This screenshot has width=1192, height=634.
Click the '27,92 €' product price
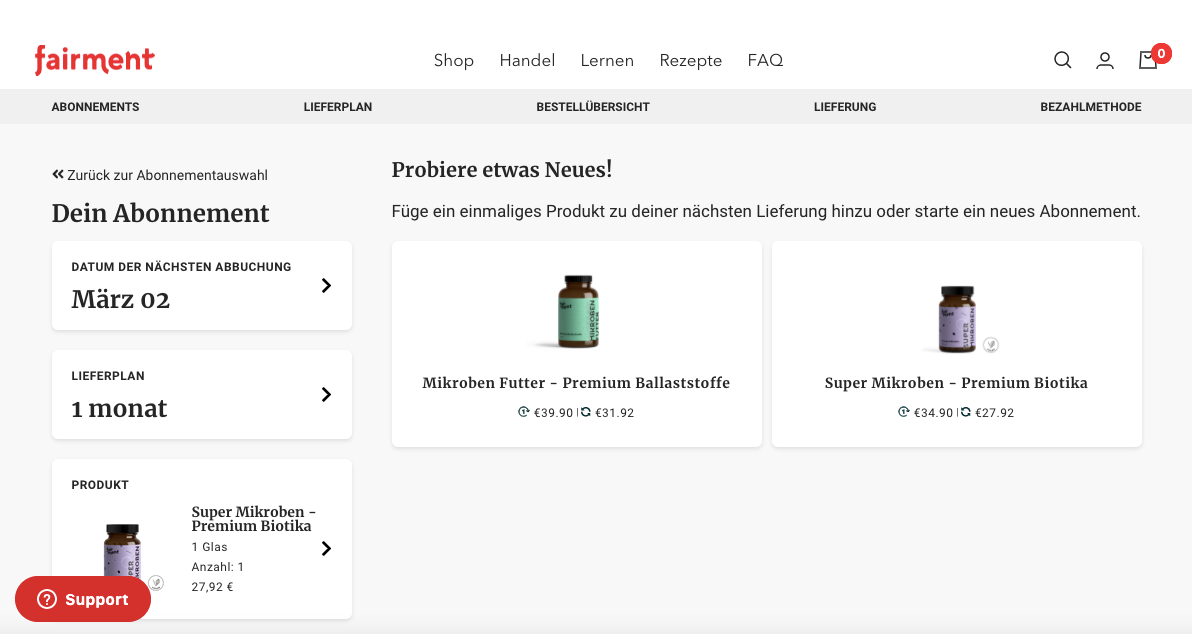tap(212, 587)
